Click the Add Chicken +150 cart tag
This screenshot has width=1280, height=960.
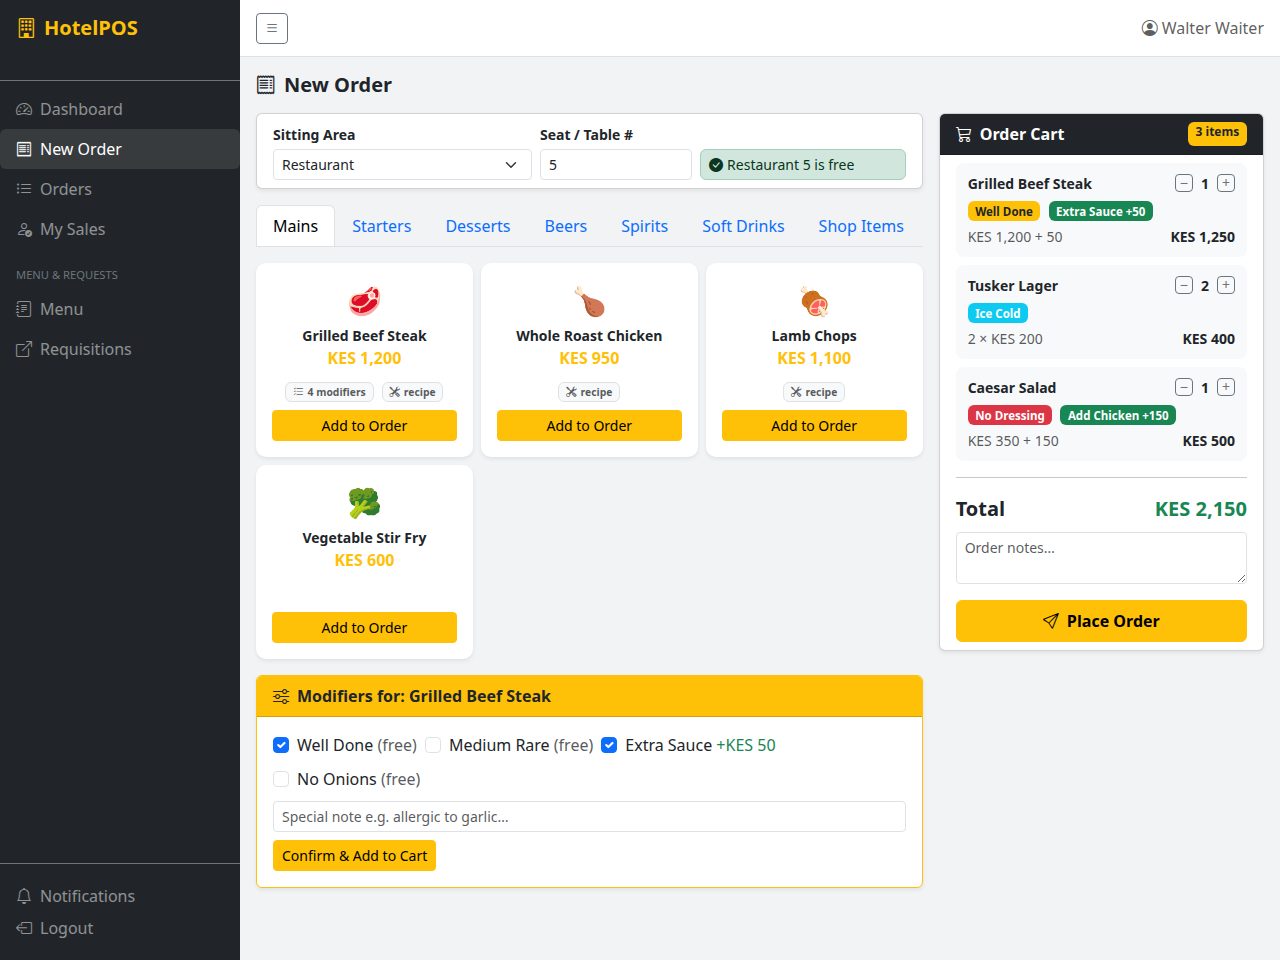1118,415
